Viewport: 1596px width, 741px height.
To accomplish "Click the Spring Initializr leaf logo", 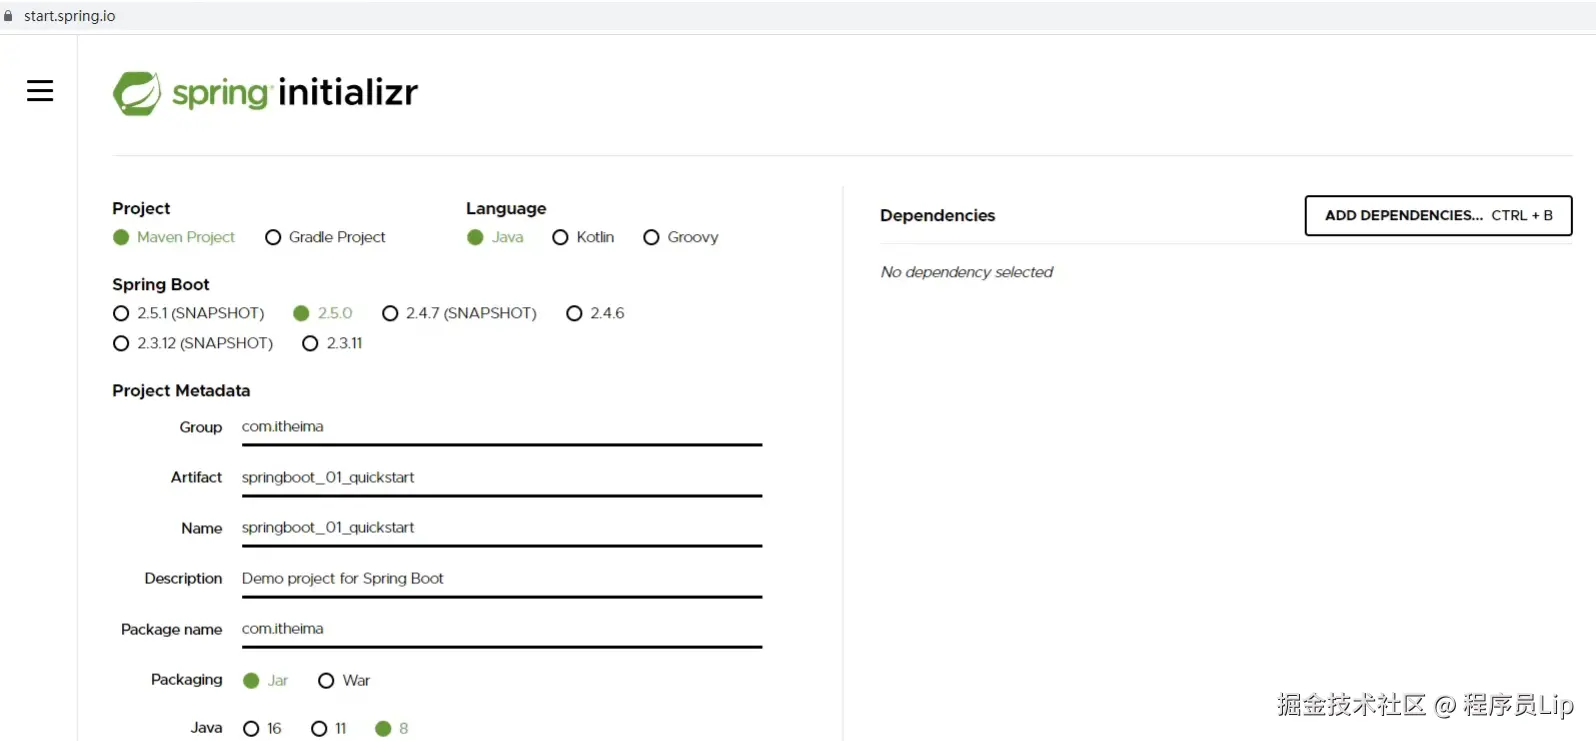I will [137, 93].
